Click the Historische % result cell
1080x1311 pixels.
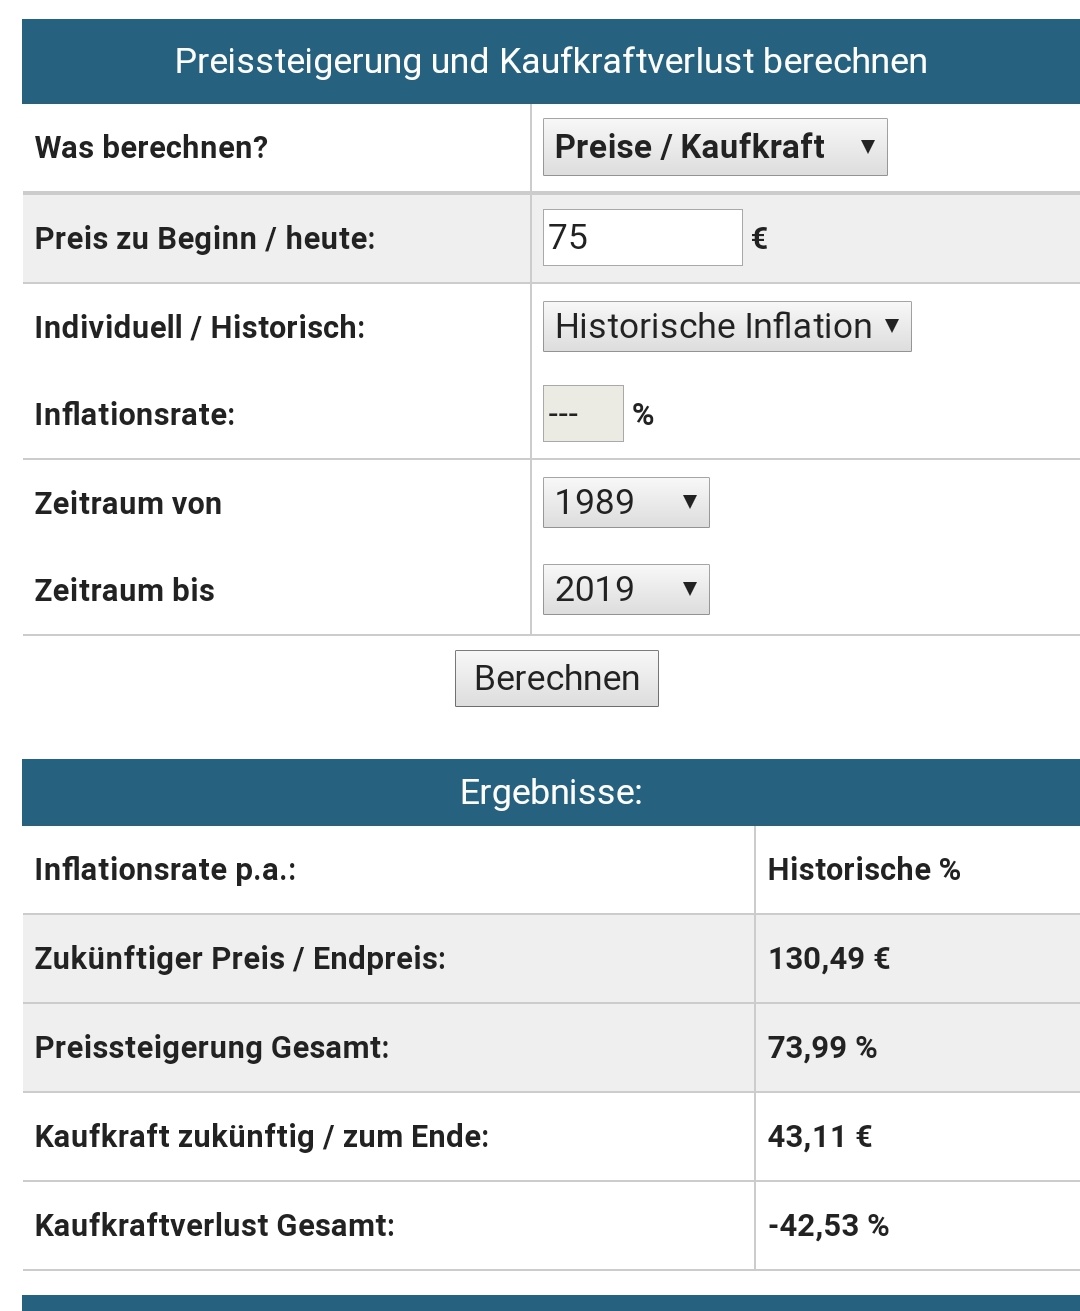click(x=864, y=869)
